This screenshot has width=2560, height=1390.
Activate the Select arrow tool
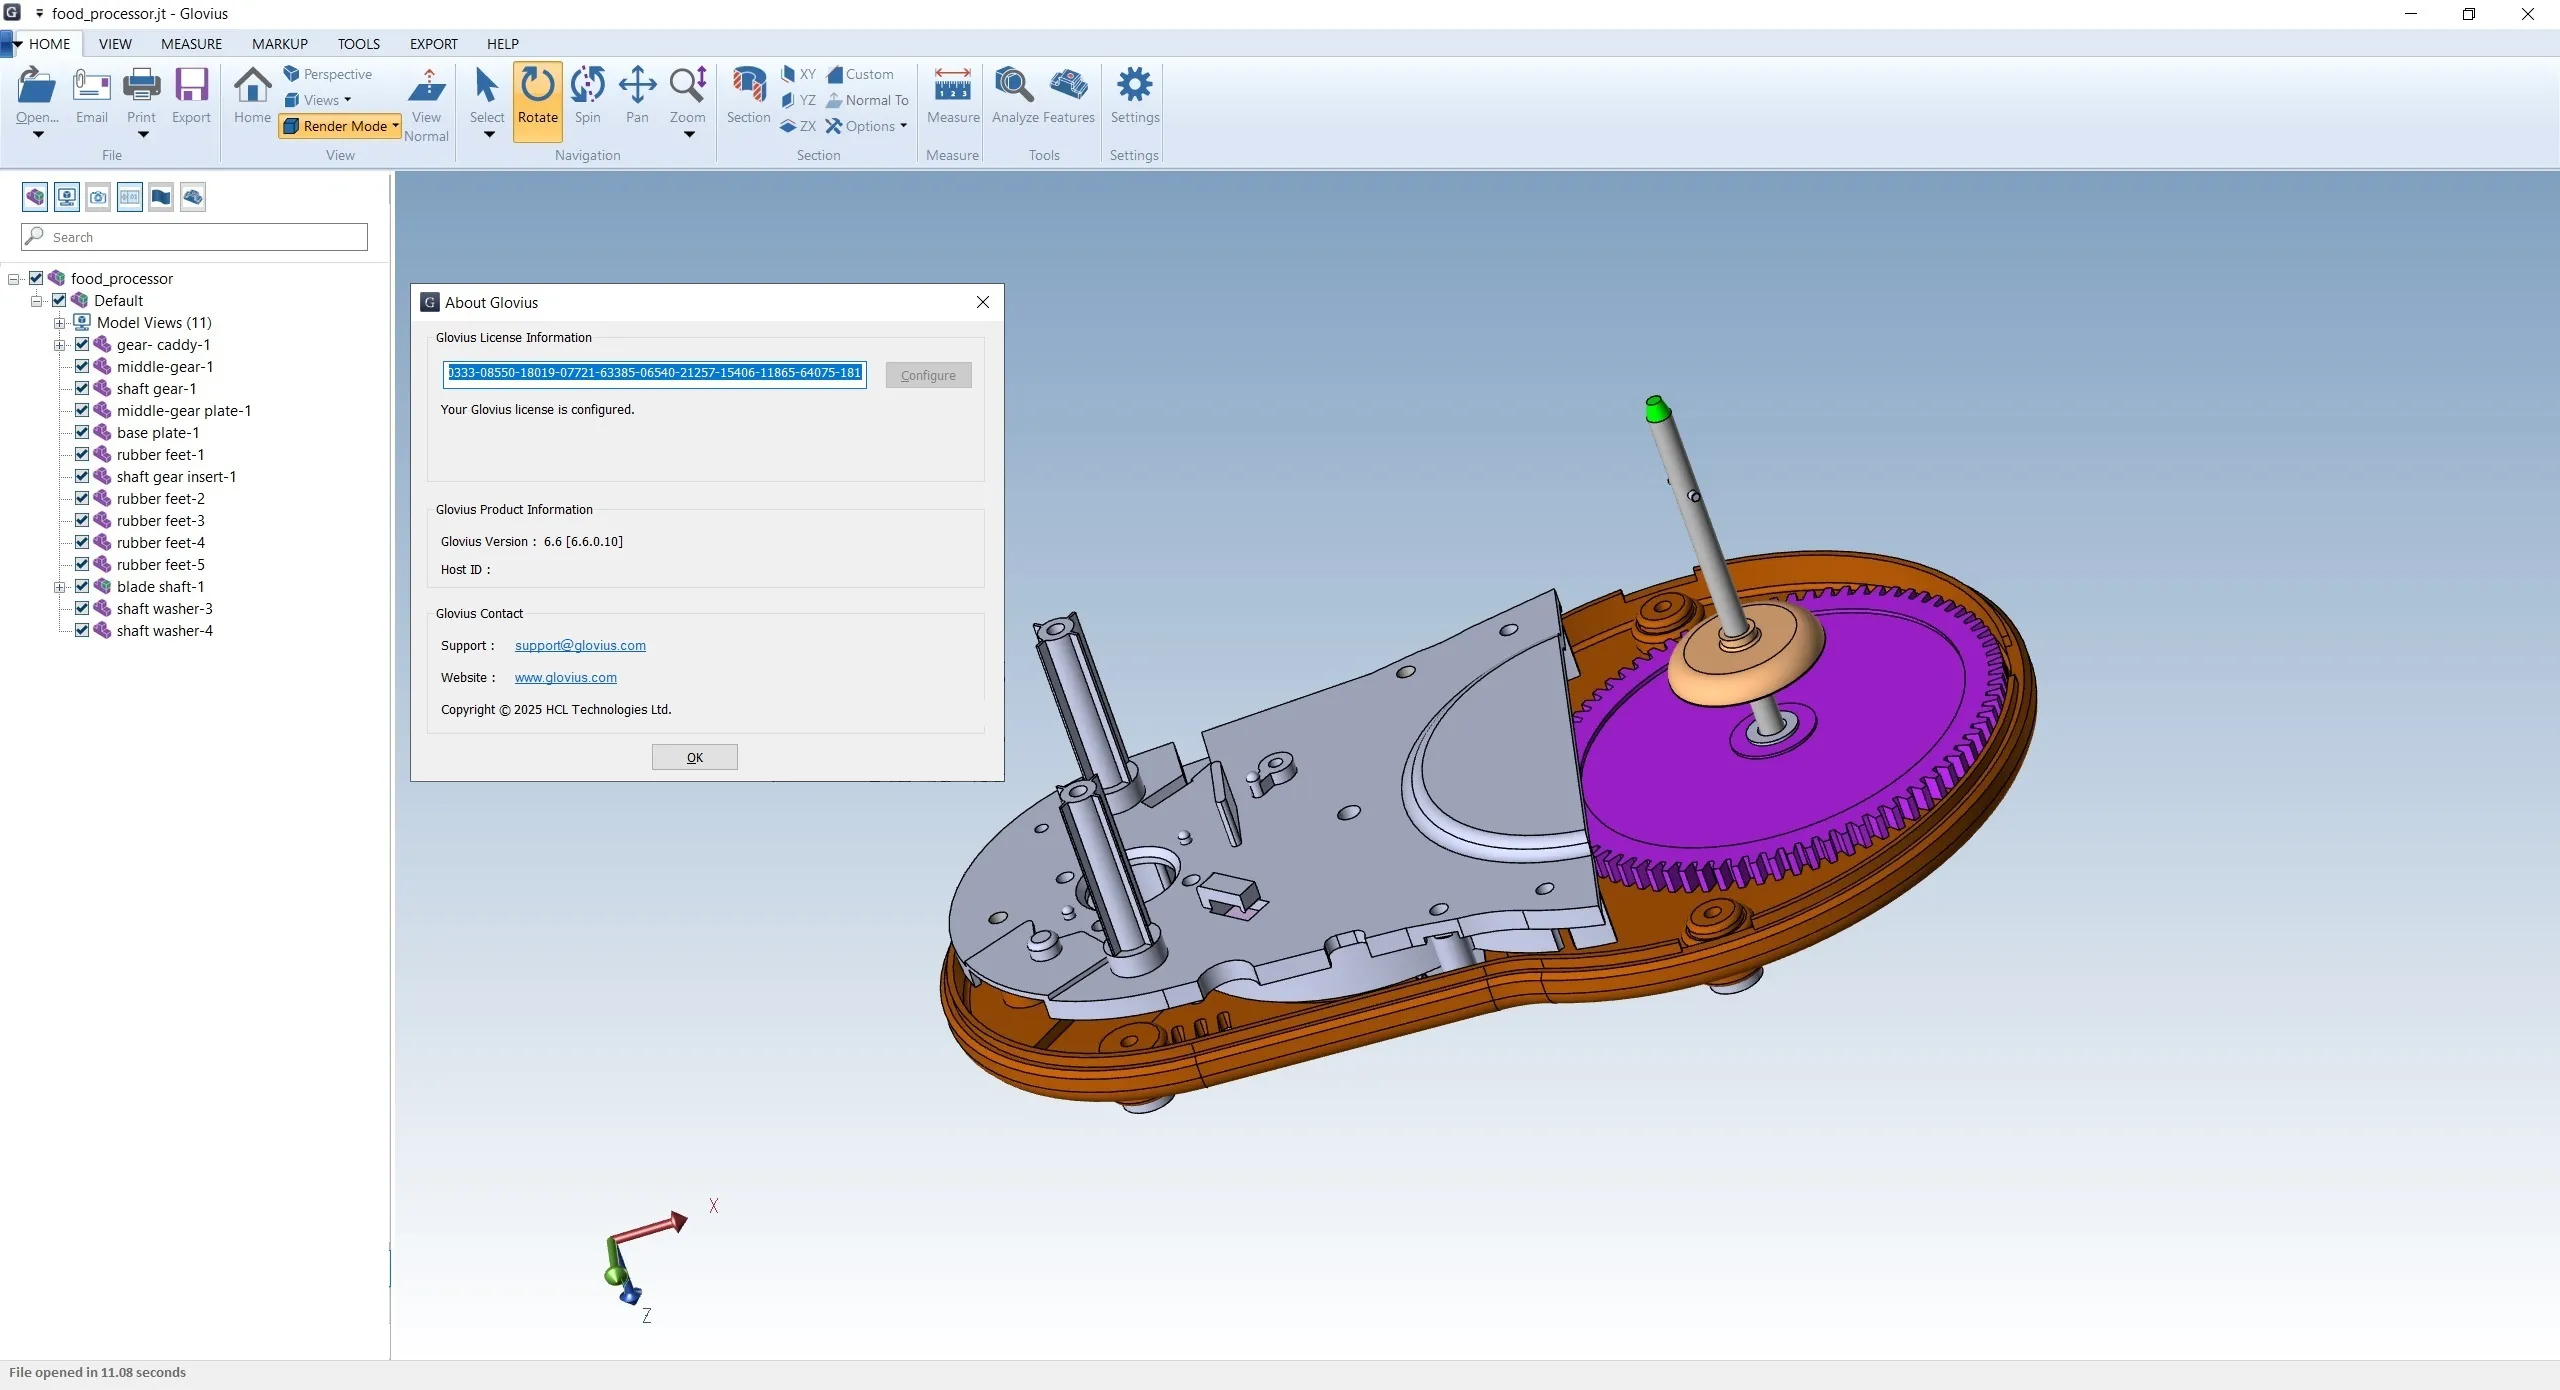pyautogui.click(x=487, y=95)
